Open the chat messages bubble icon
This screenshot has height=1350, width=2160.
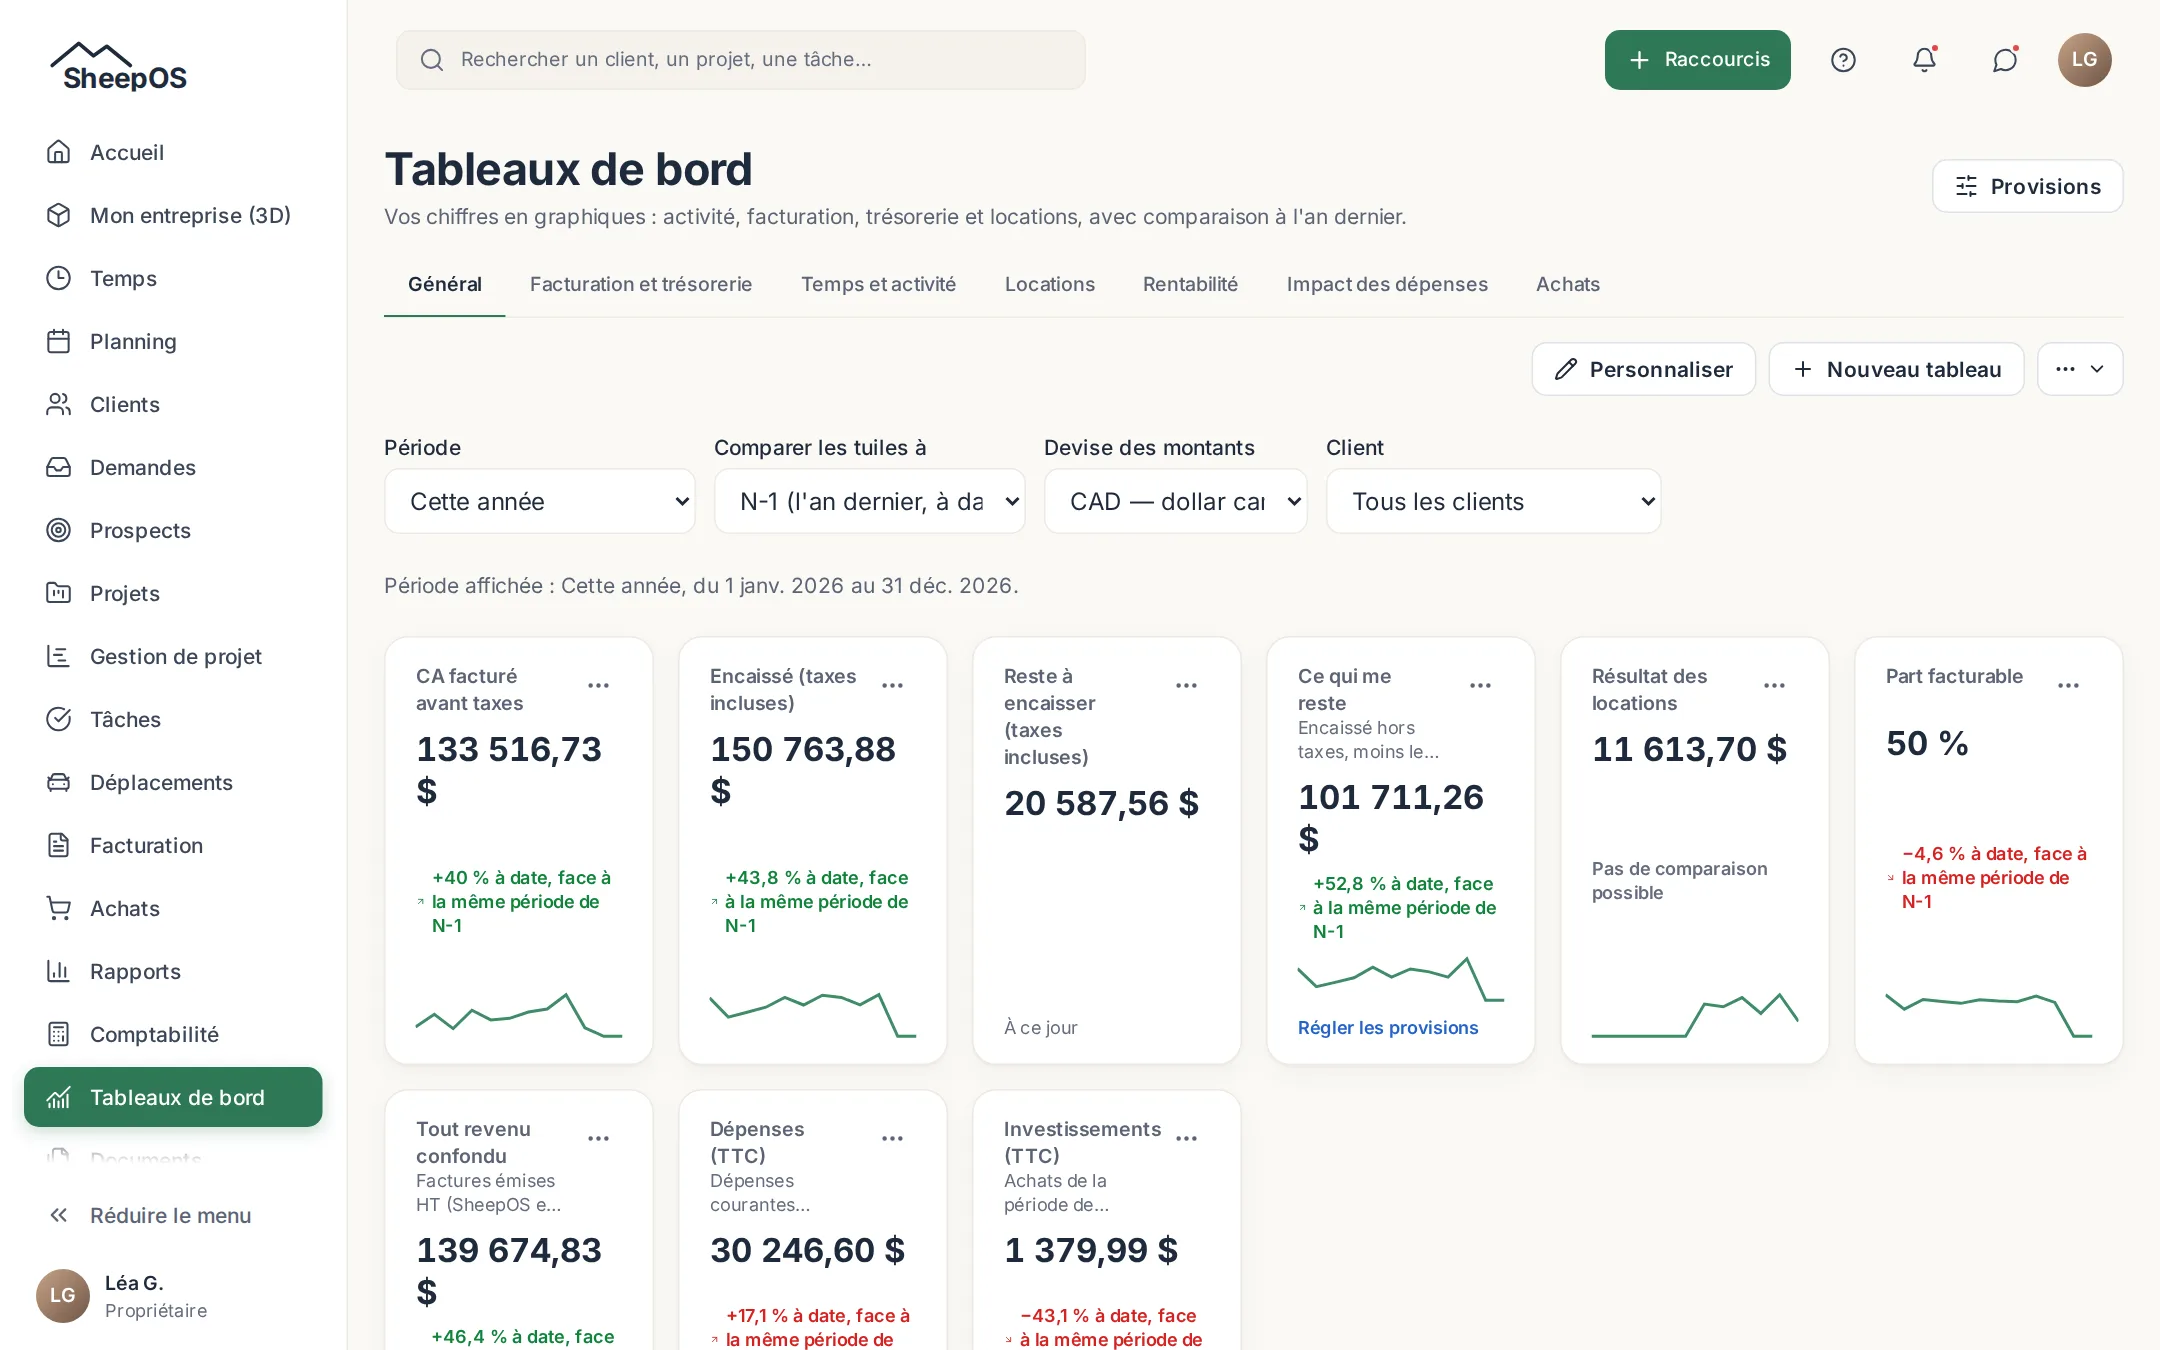[x=2005, y=60]
